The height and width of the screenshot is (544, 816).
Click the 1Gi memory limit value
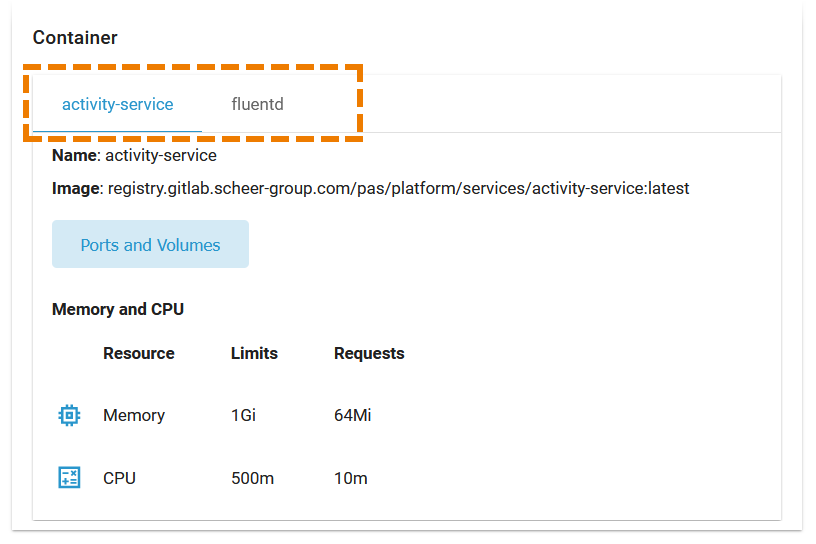click(243, 415)
